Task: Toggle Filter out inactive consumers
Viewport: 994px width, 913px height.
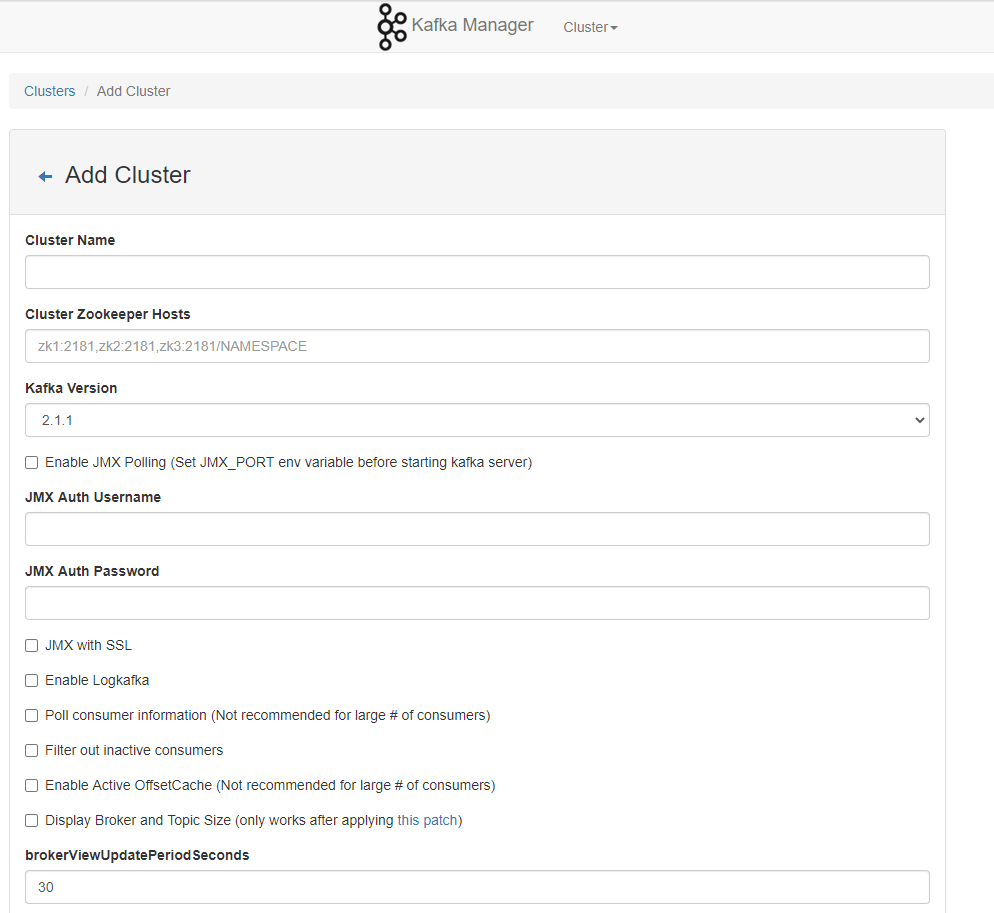Action: point(32,751)
